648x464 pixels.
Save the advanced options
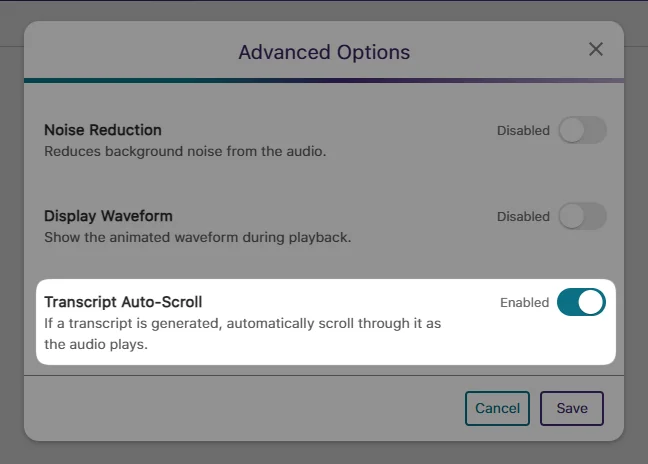point(572,408)
